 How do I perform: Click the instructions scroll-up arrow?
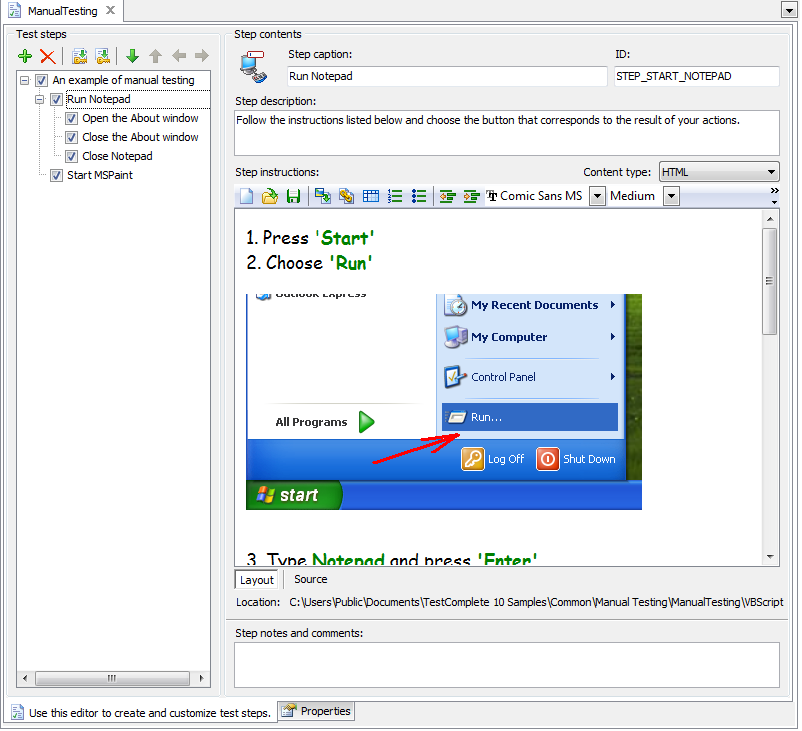tap(770, 219)
